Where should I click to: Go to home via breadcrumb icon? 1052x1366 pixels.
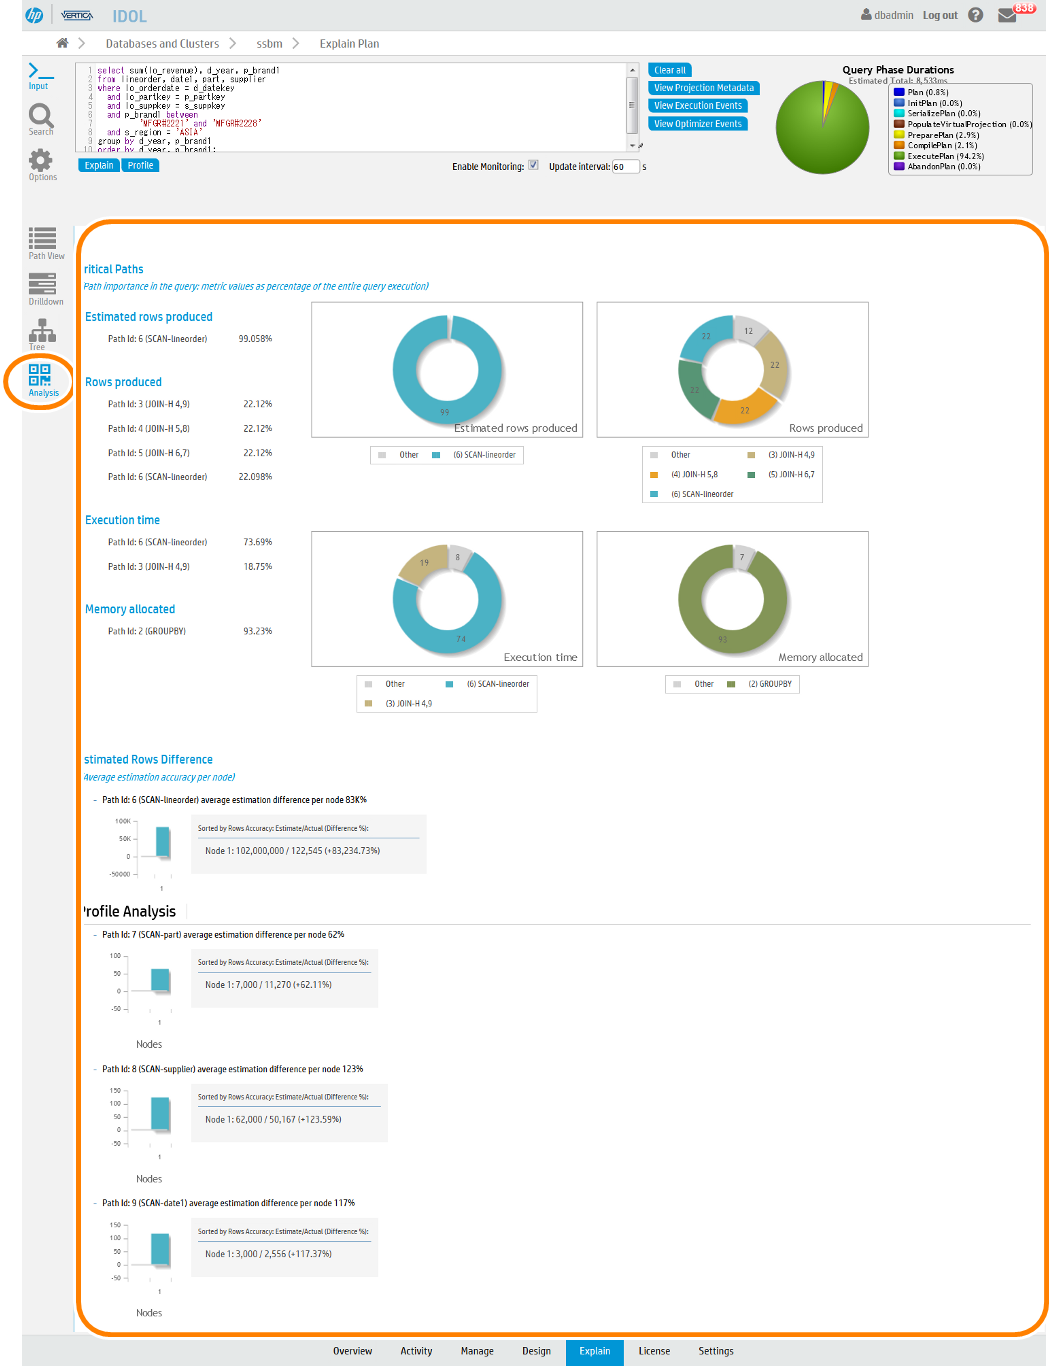tap(63, 43)
